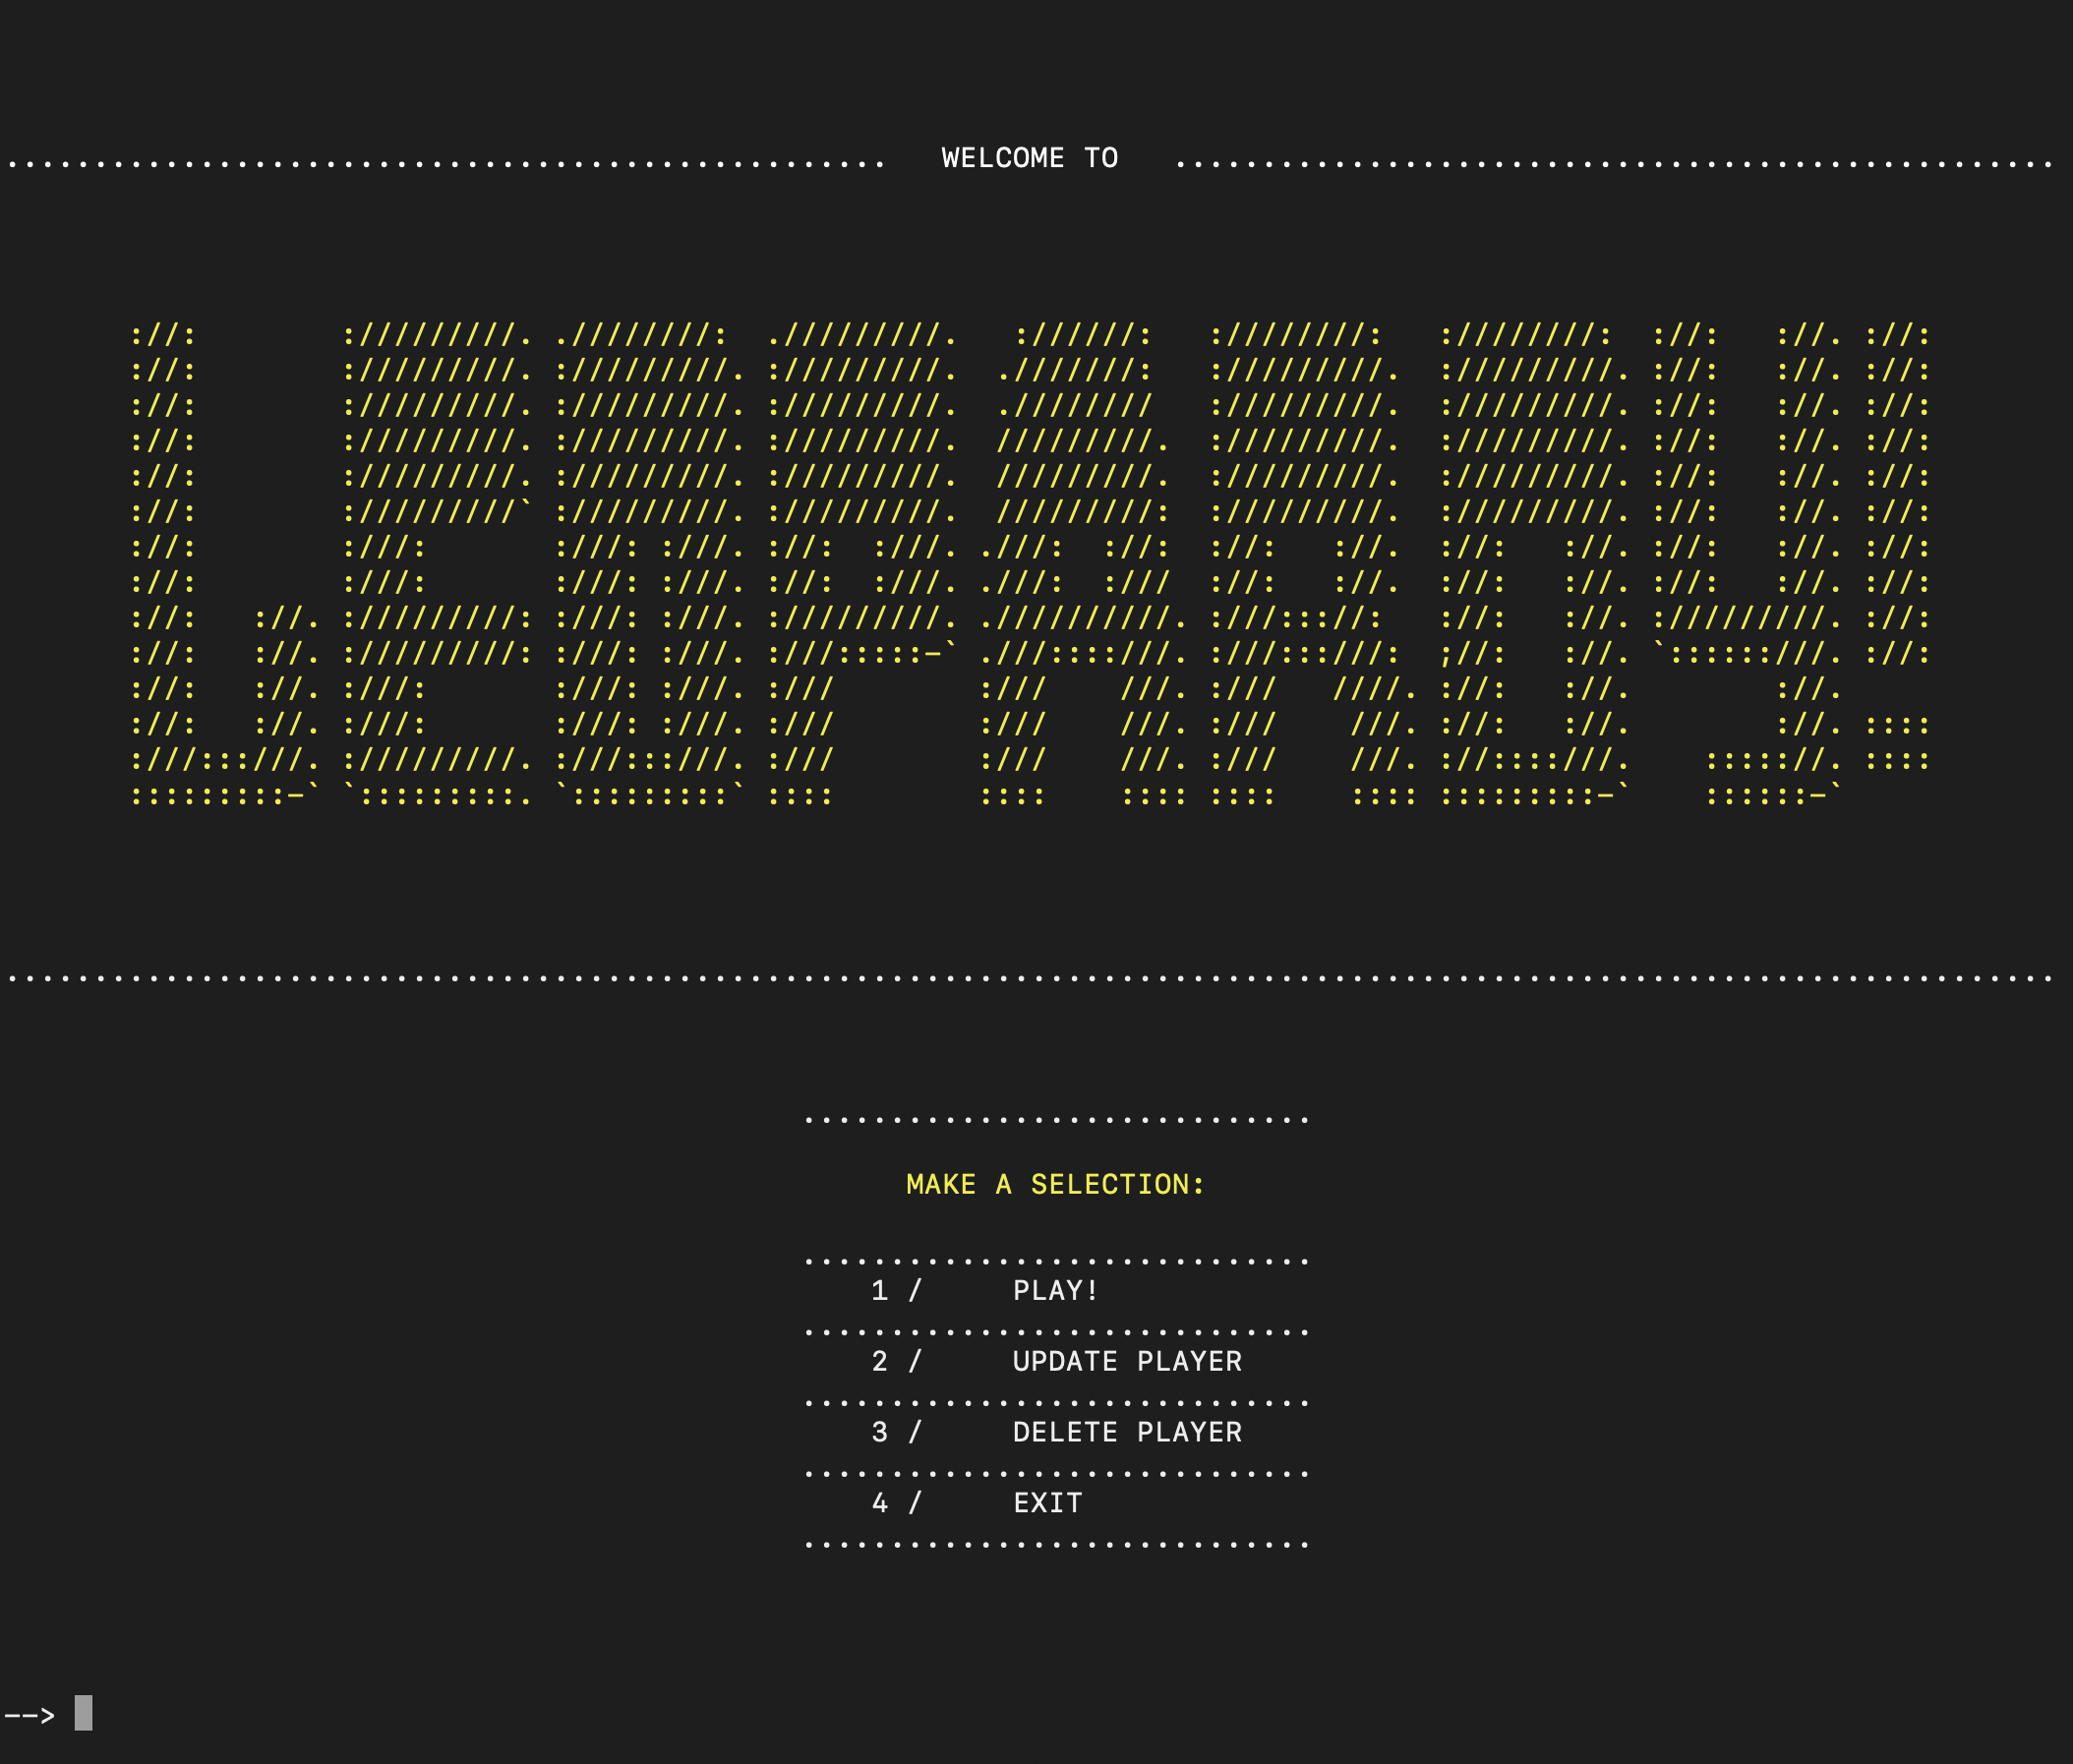Click the MAKE A SELECTION: heading
2073x1764 pixels.
(x=1055, y=1185)
